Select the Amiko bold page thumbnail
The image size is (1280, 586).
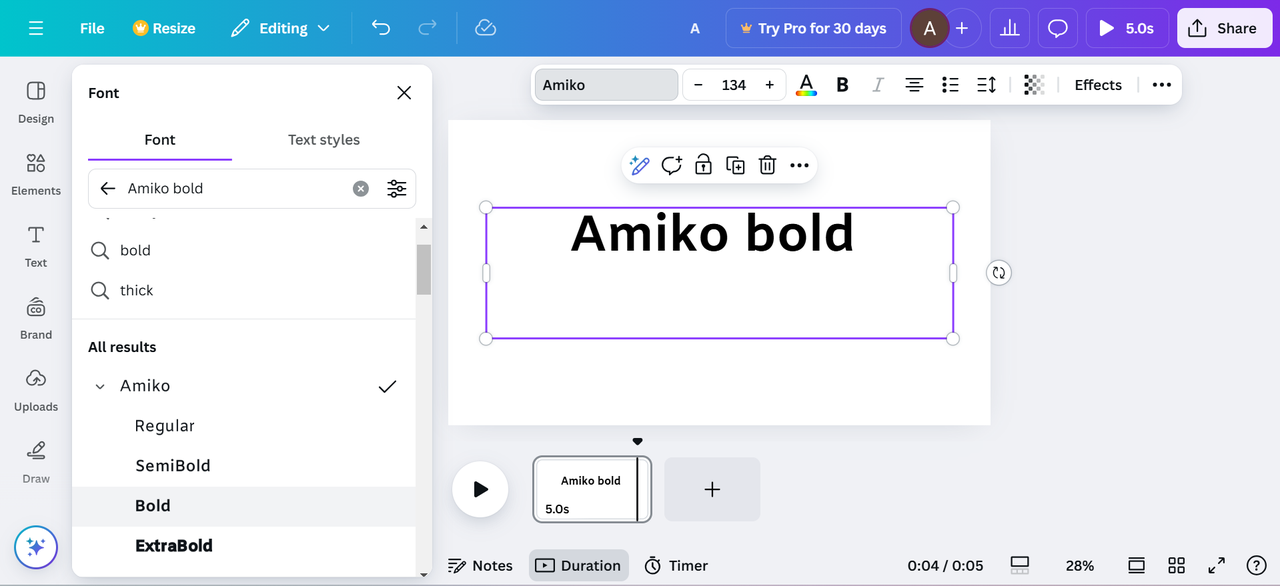(x=592, y=489)
